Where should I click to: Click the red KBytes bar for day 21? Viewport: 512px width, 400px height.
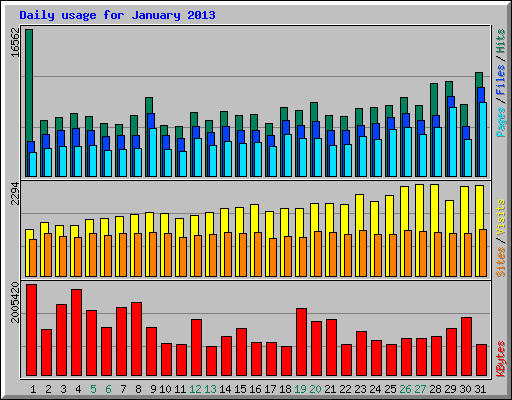point(331,348)
